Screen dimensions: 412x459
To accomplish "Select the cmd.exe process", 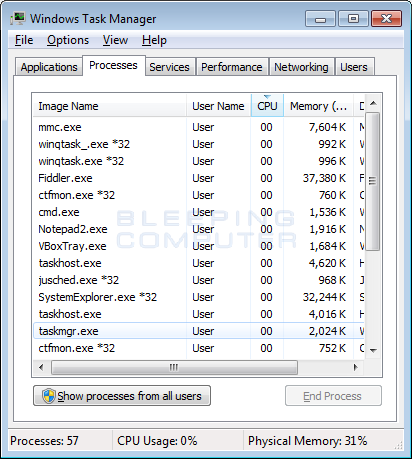I will (199, 212).
